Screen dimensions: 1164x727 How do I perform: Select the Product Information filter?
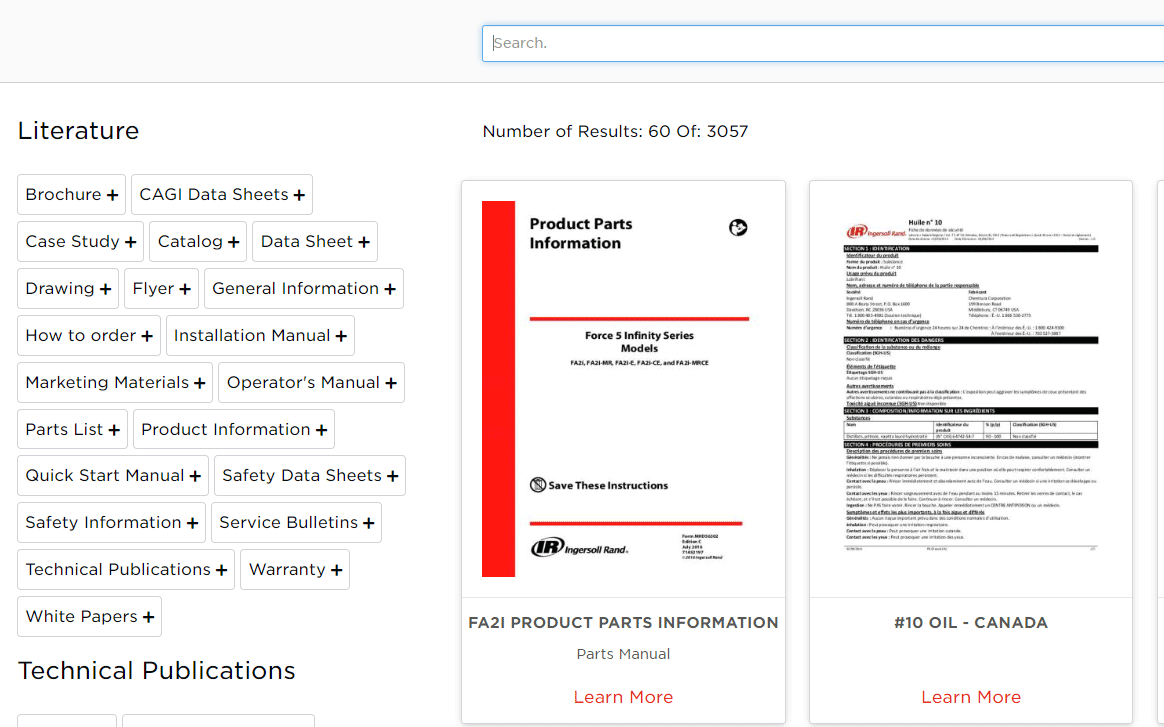pos(234,429)
